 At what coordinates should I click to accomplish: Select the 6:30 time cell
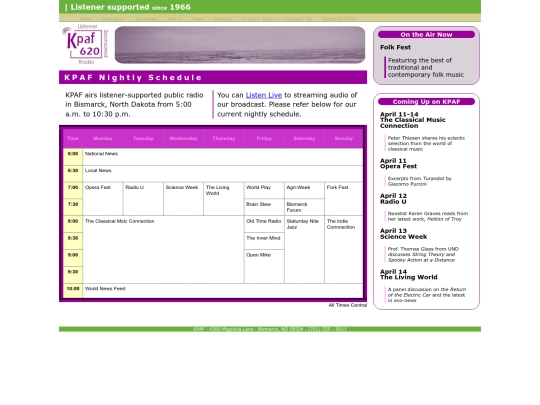pyautogui.click(x=73, y=174)
